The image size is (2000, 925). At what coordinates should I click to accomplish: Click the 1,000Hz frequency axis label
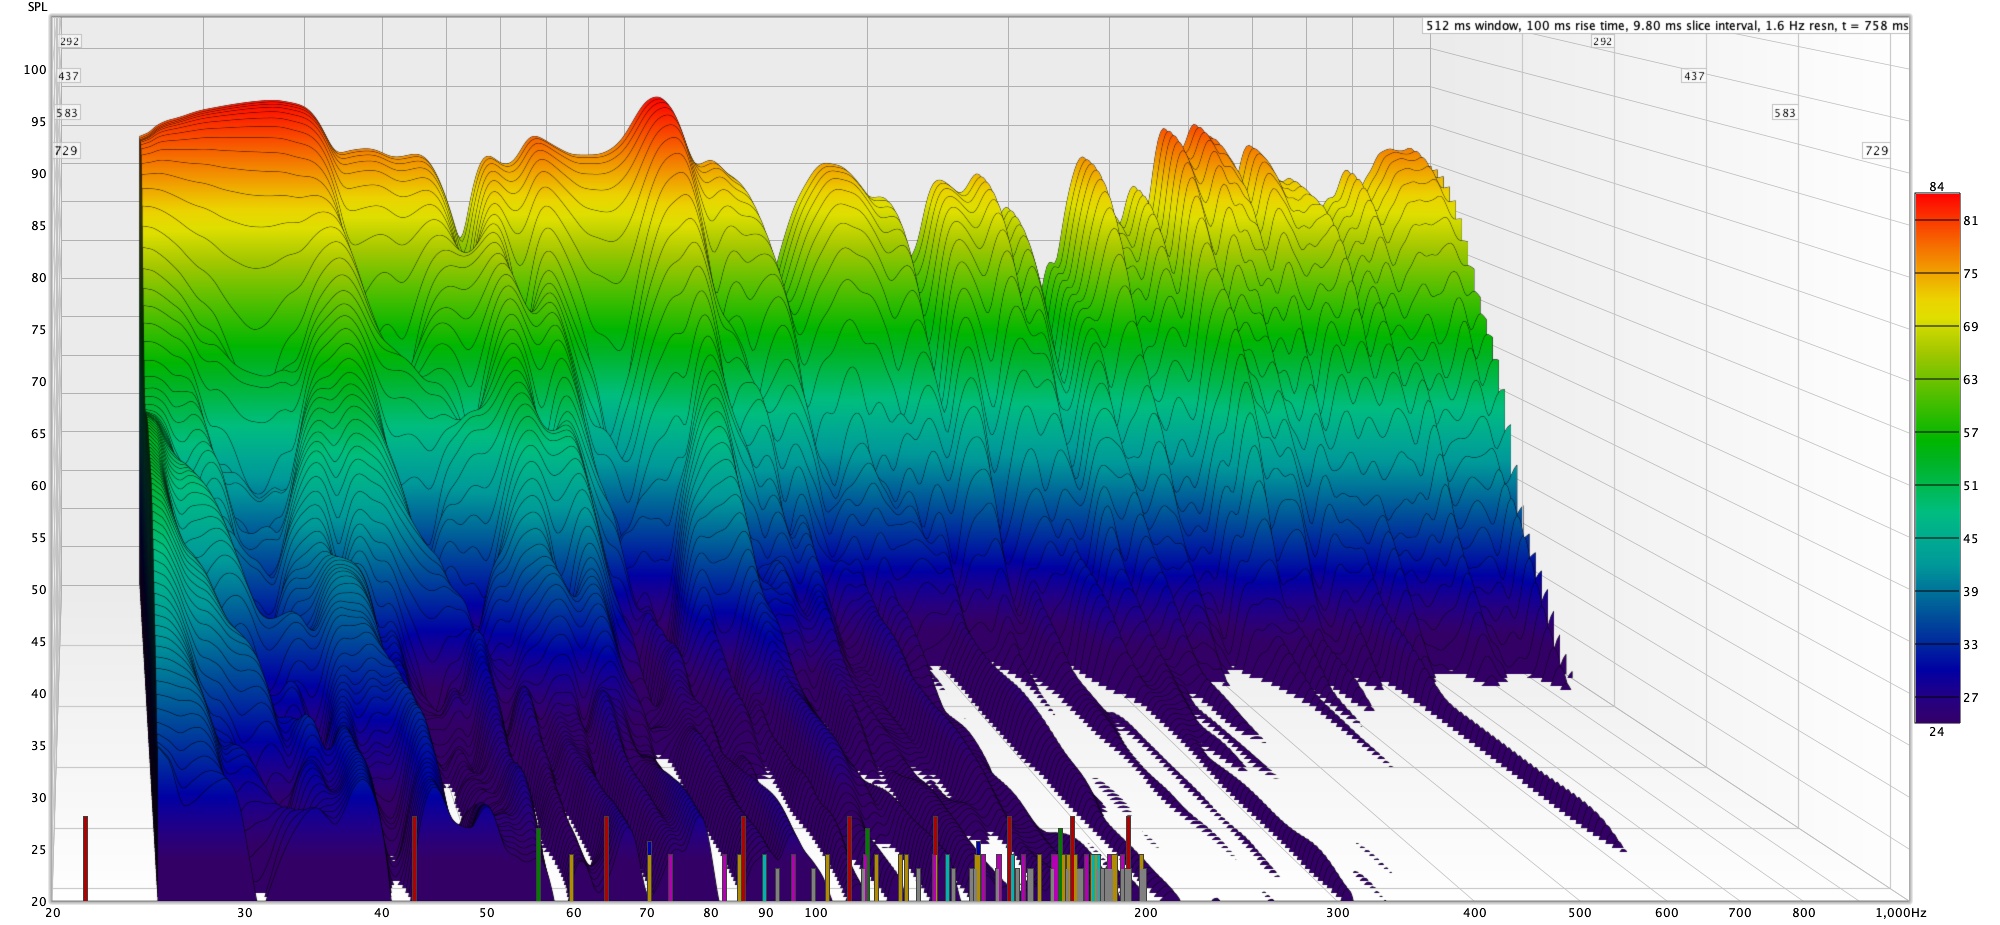pyautogui.click(x=1900, y=913)
